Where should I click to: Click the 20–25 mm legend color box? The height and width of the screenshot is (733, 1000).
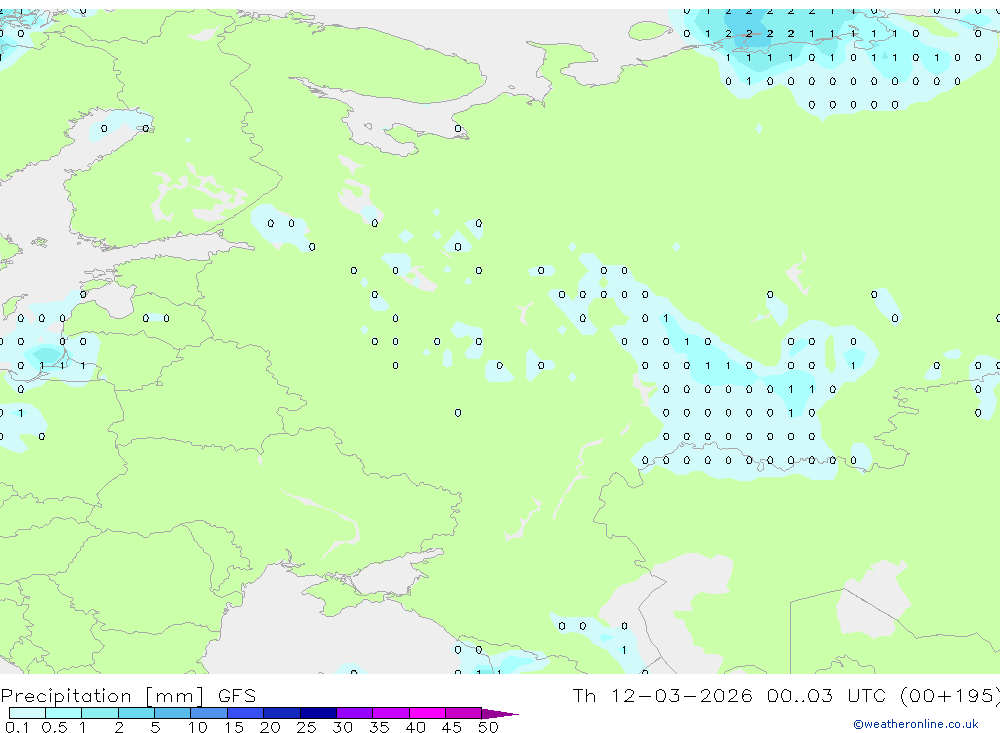tap(282, 713)
